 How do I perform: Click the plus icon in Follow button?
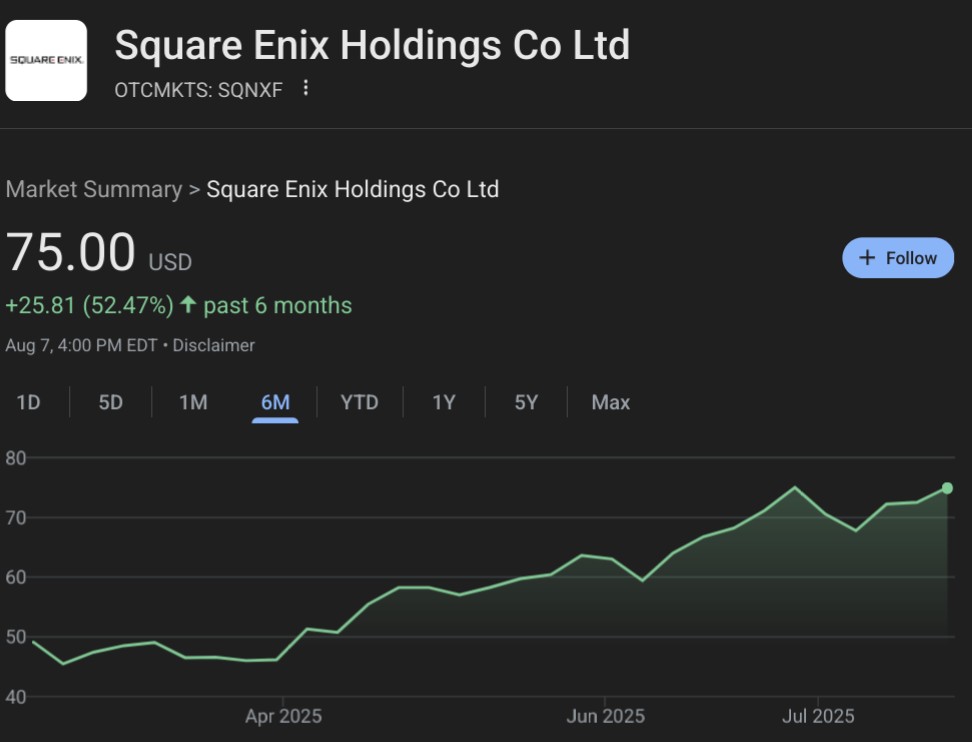tap(867, 257)
